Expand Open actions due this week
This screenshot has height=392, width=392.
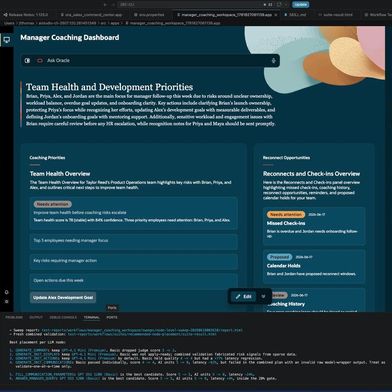134,281
